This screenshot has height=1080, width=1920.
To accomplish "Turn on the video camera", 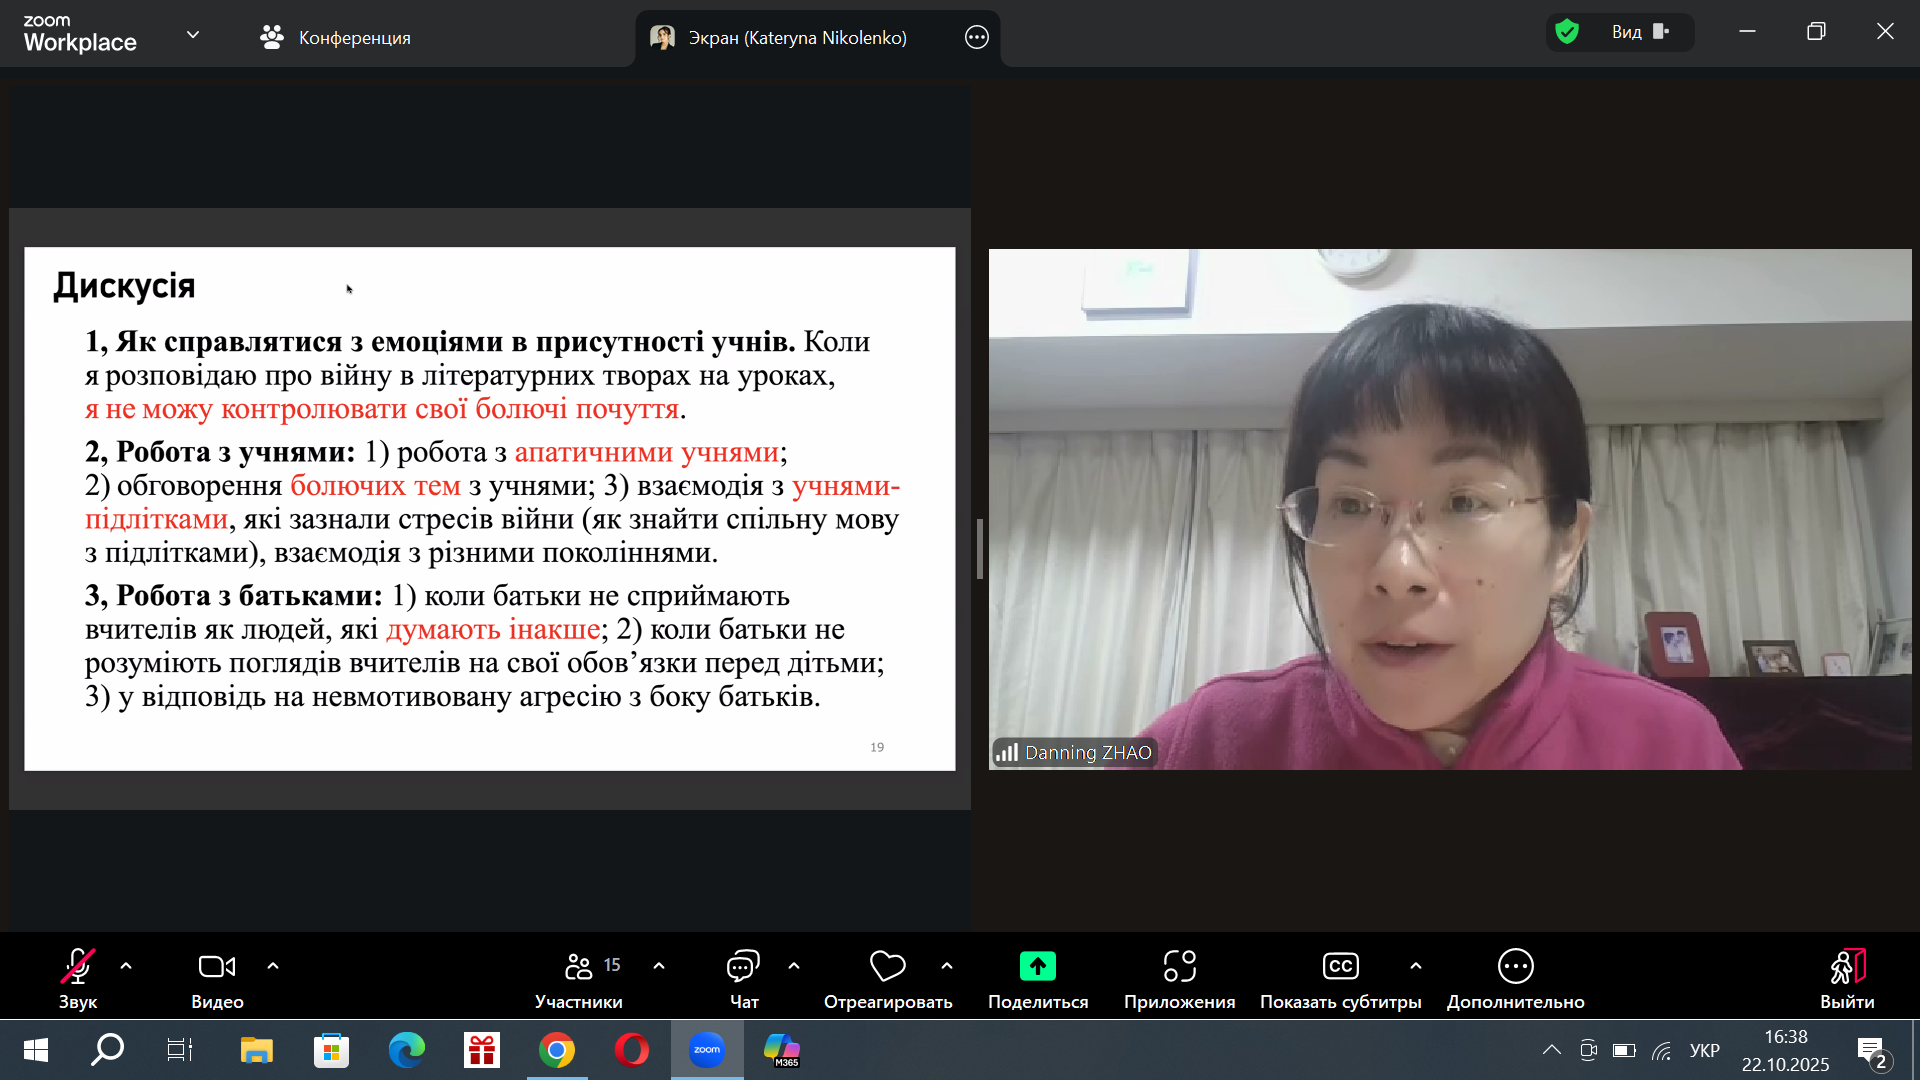I will 217,967.
